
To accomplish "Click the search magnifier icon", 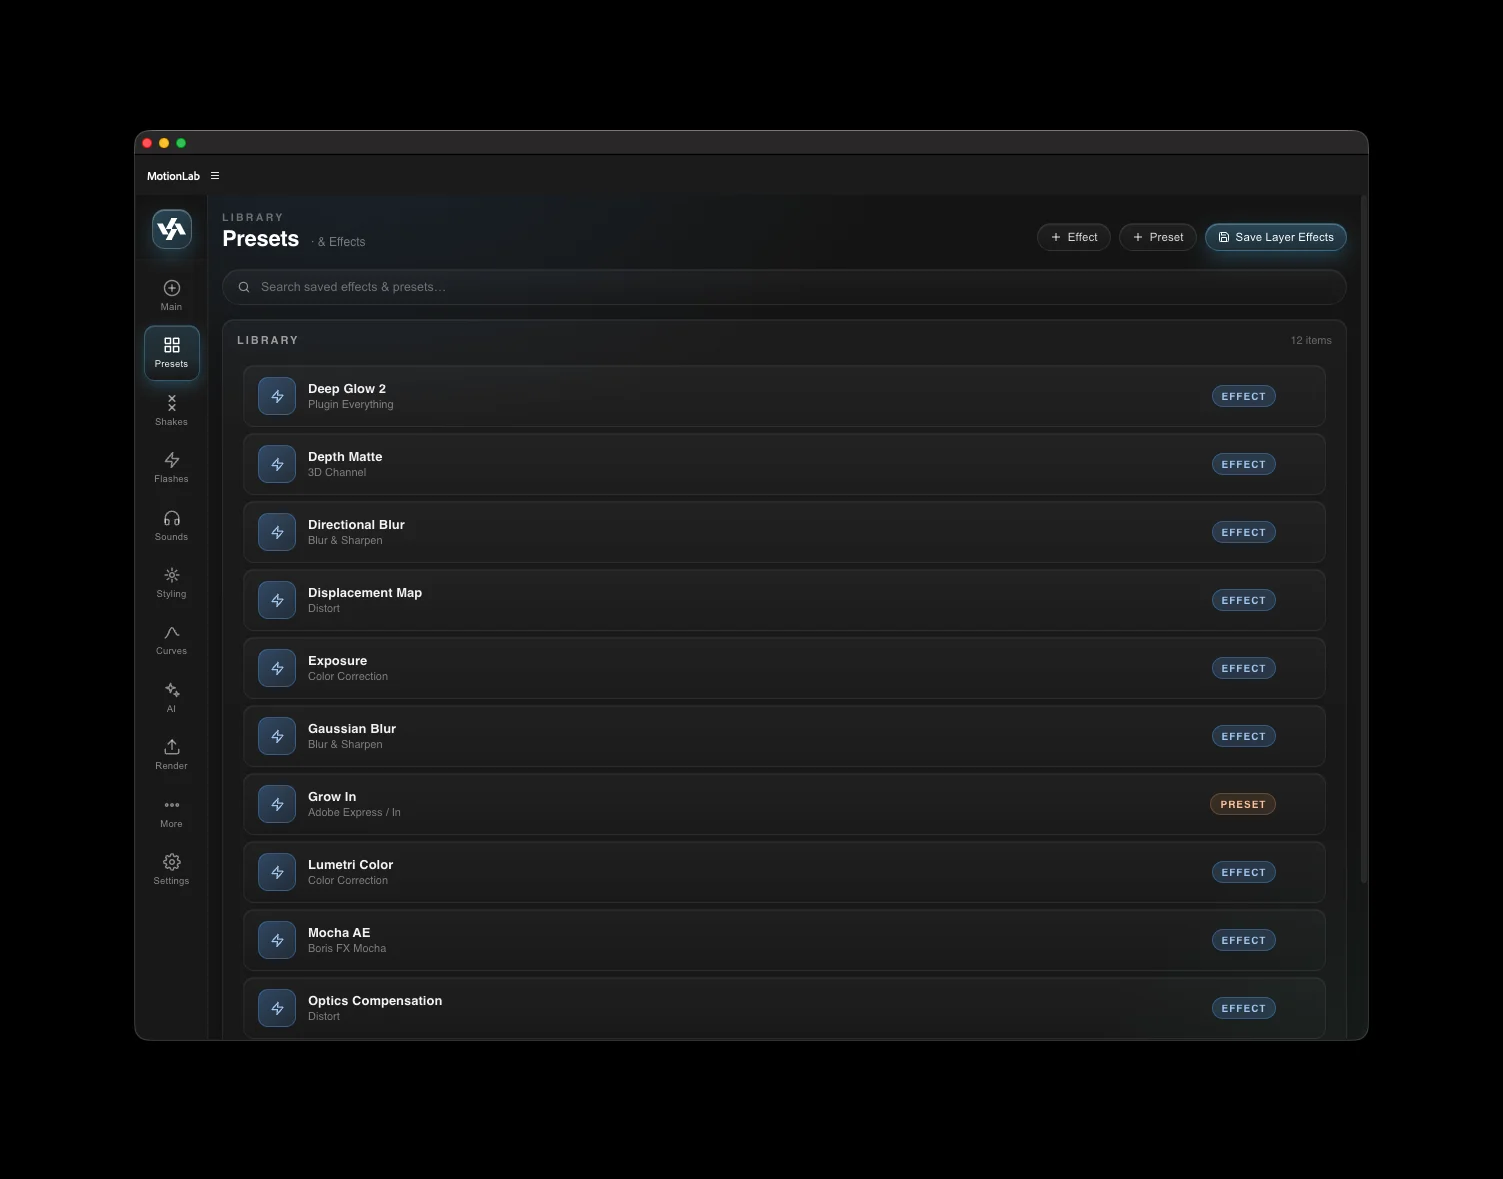I will 244,287.
